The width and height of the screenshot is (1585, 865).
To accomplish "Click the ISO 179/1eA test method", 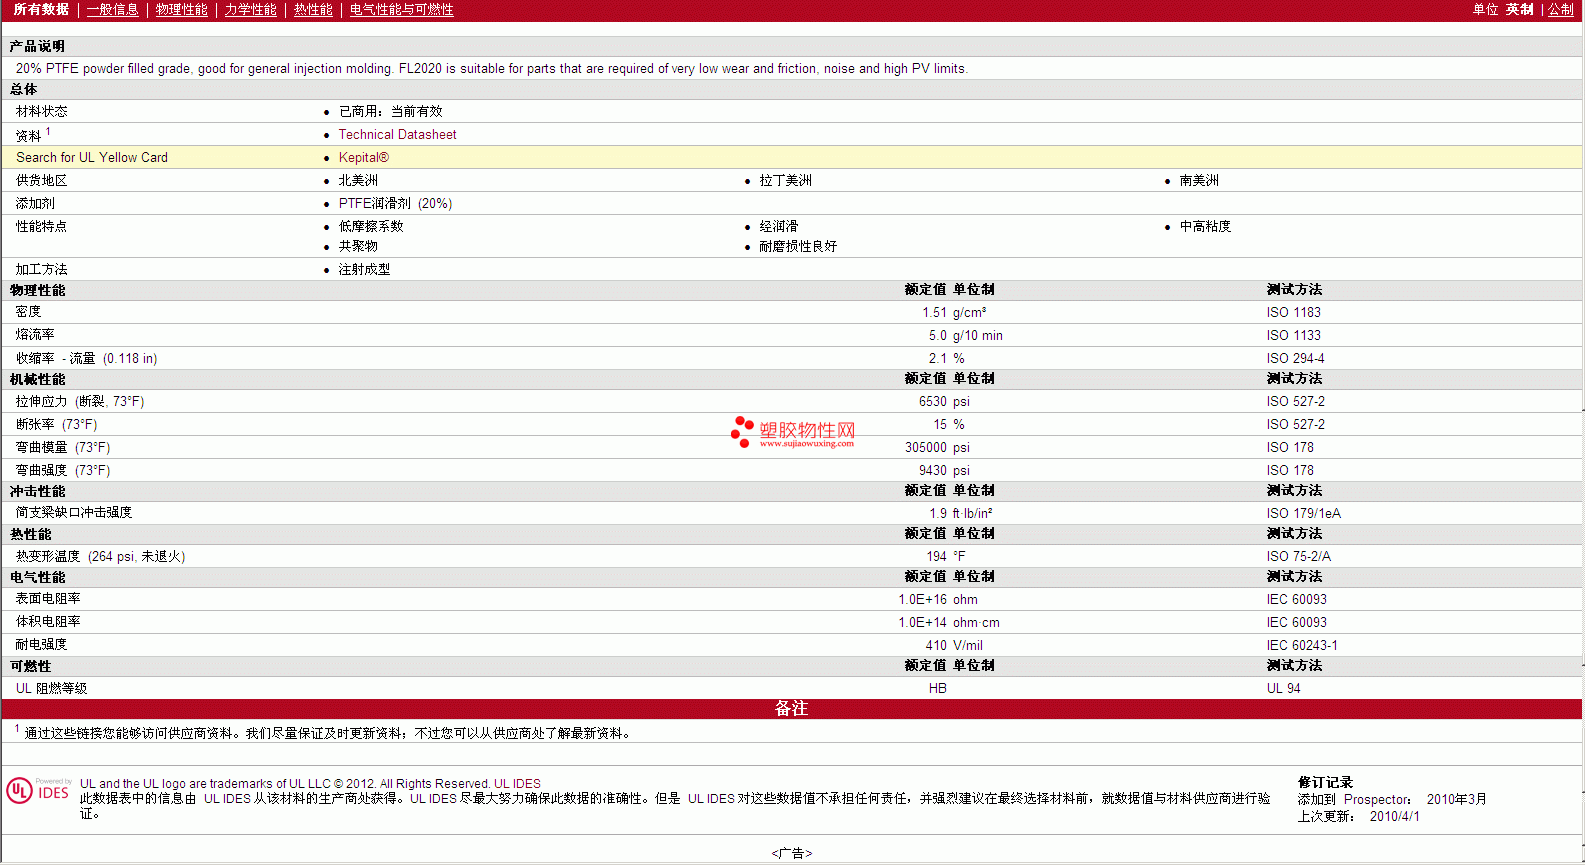I will (1303, 514).
